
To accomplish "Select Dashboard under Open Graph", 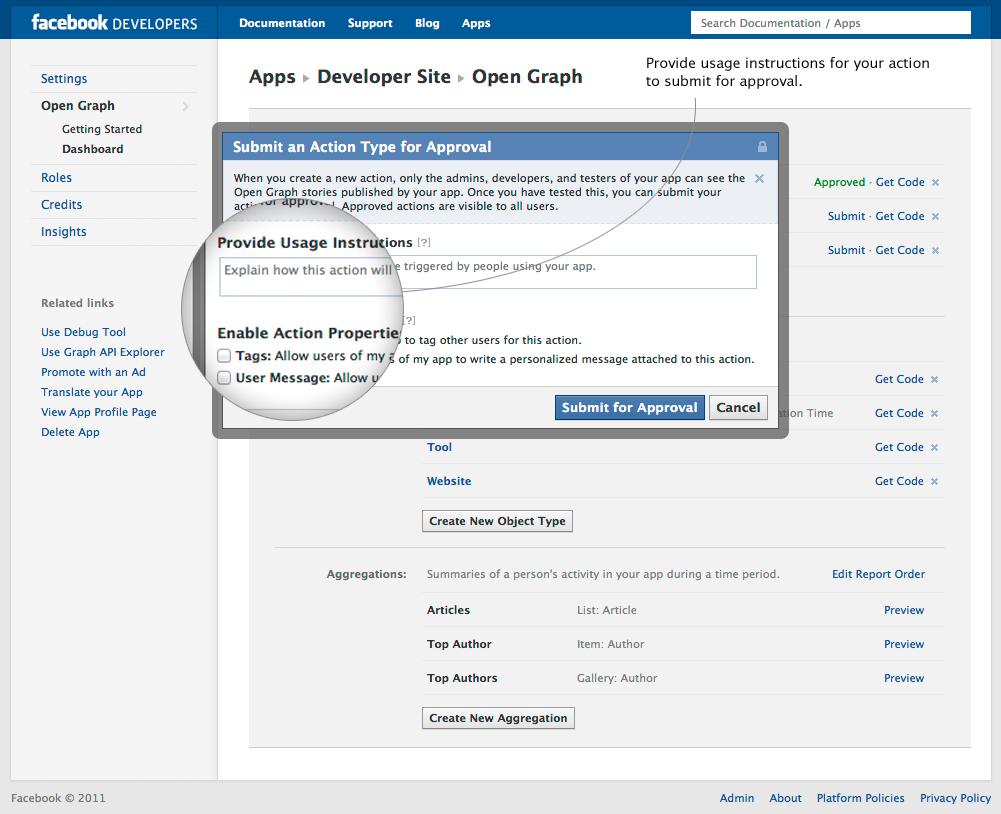I will pyautogui.click(x=93, y=149).
